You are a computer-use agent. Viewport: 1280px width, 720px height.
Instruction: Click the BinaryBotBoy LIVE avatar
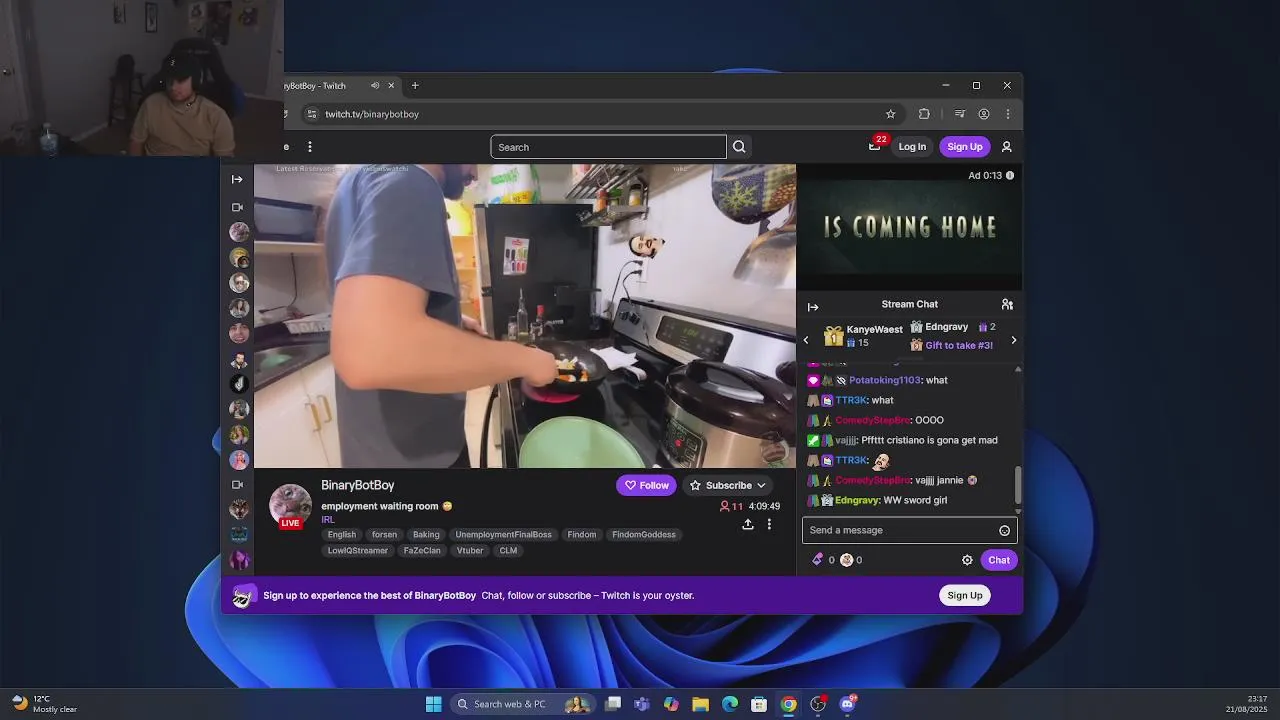pos(290,506)
